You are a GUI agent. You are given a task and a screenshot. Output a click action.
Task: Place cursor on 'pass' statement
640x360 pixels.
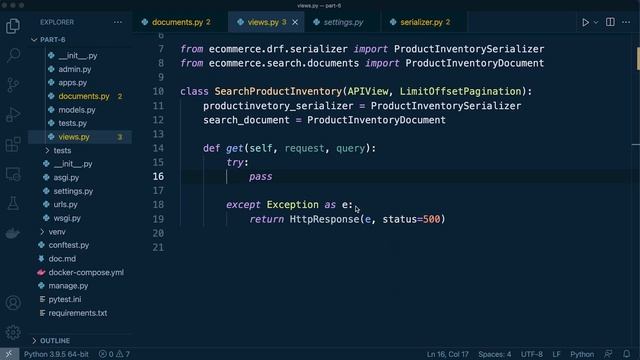click(x=260, y=176)
